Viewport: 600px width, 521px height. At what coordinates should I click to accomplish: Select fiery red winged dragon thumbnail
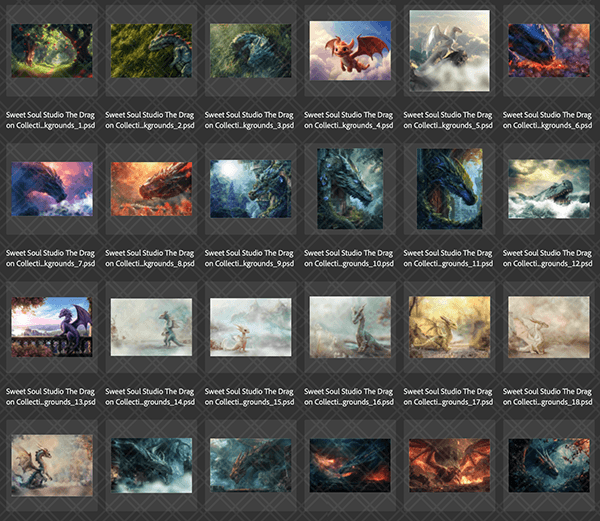[x=450, y=466]
